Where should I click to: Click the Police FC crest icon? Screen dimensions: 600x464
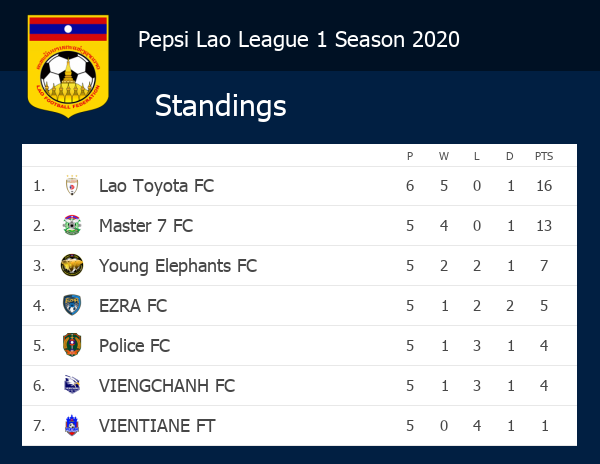72,345
